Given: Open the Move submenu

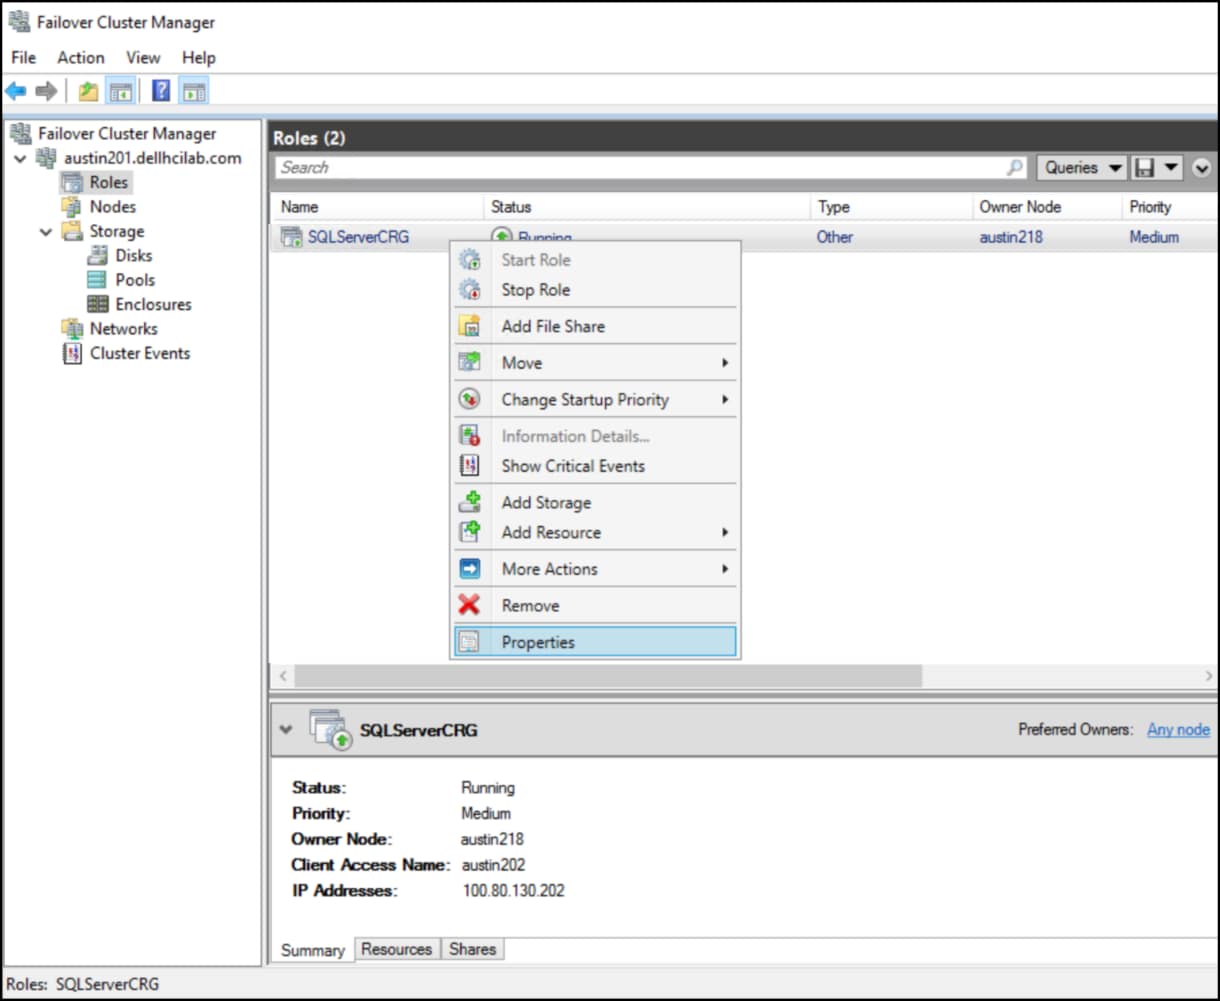Looking at the screenshot, I should 595,363.
